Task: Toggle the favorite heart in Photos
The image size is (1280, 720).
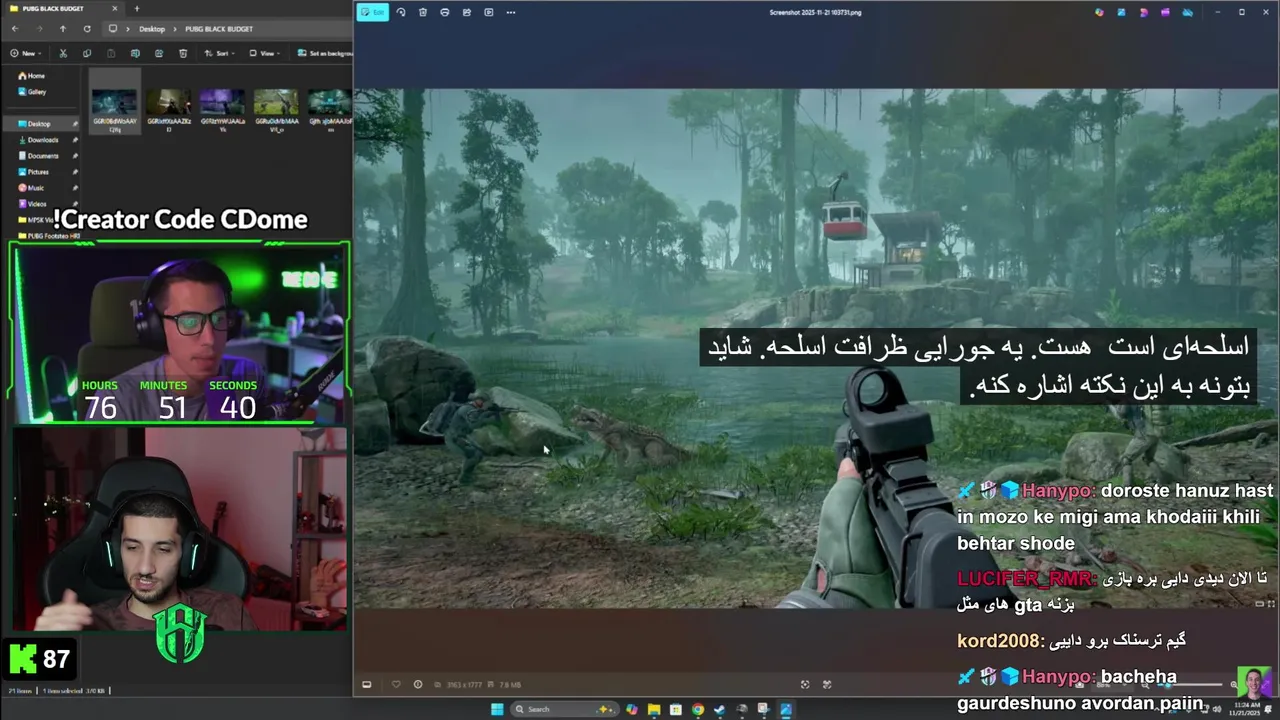Action: [396, 684]
